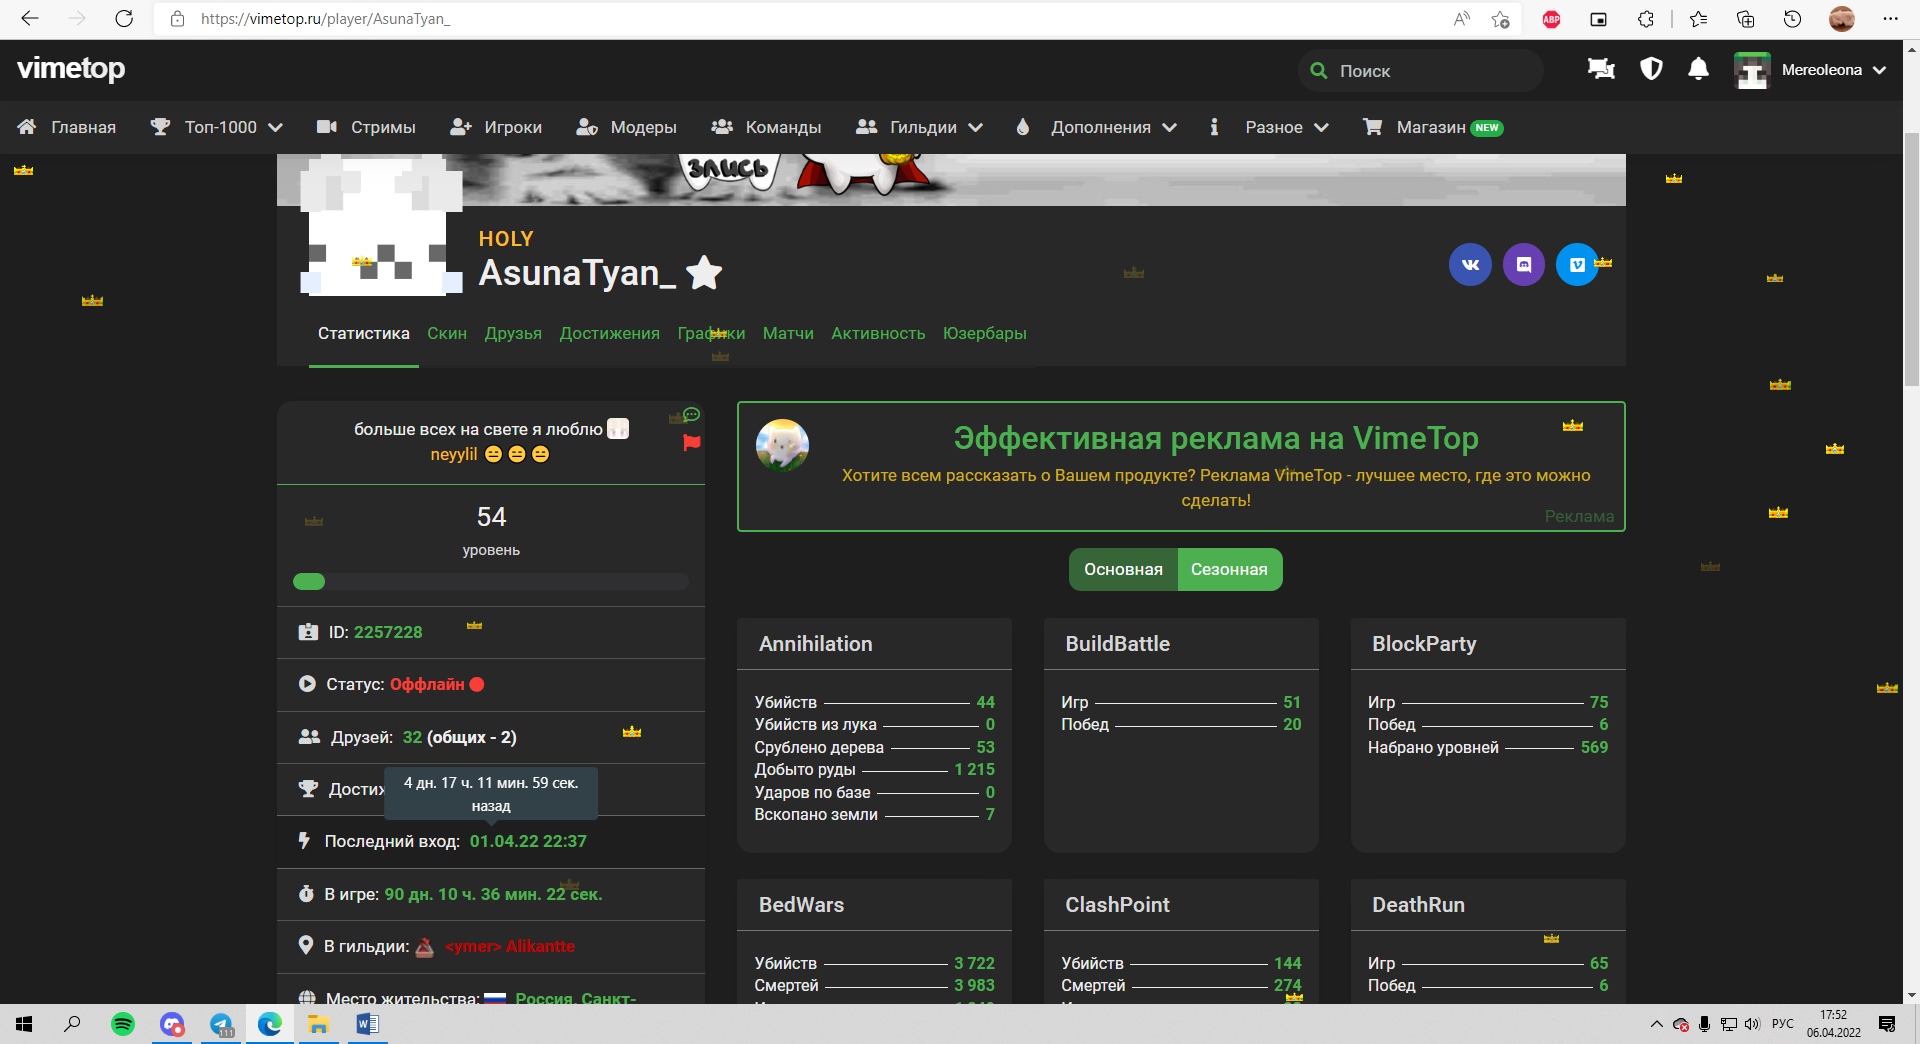Screen dimensions: 1920x1044
Task: Click the neyylil profile link
Action: [x=454, y=454]
